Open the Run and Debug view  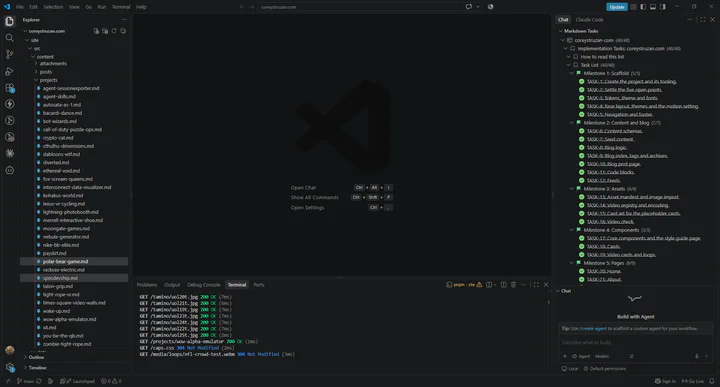10,71
